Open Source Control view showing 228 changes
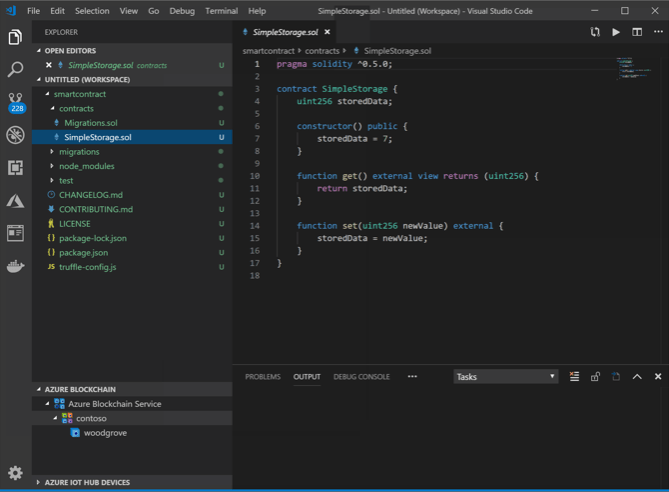The width and height of the screenshot is (669, 492). click(x=16, y=102)
